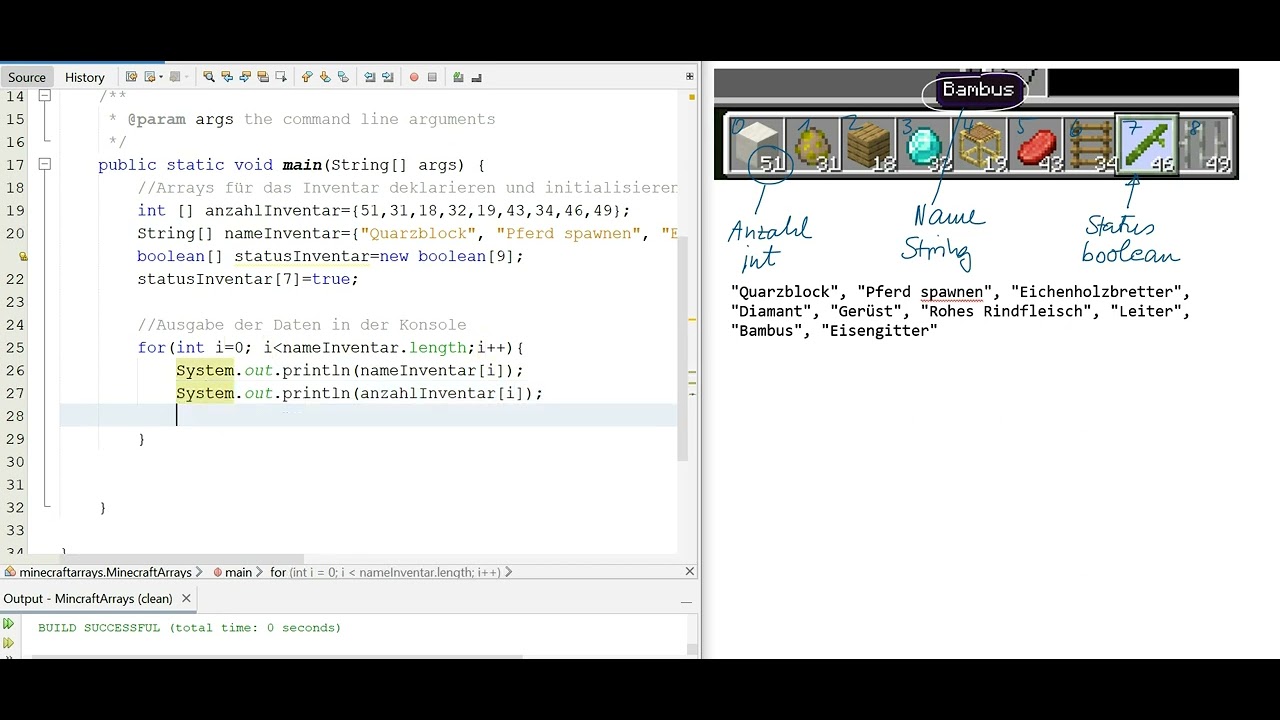
Task: Click the //Ausgabe der Daten comment line
Action: [x=302, y=325]
